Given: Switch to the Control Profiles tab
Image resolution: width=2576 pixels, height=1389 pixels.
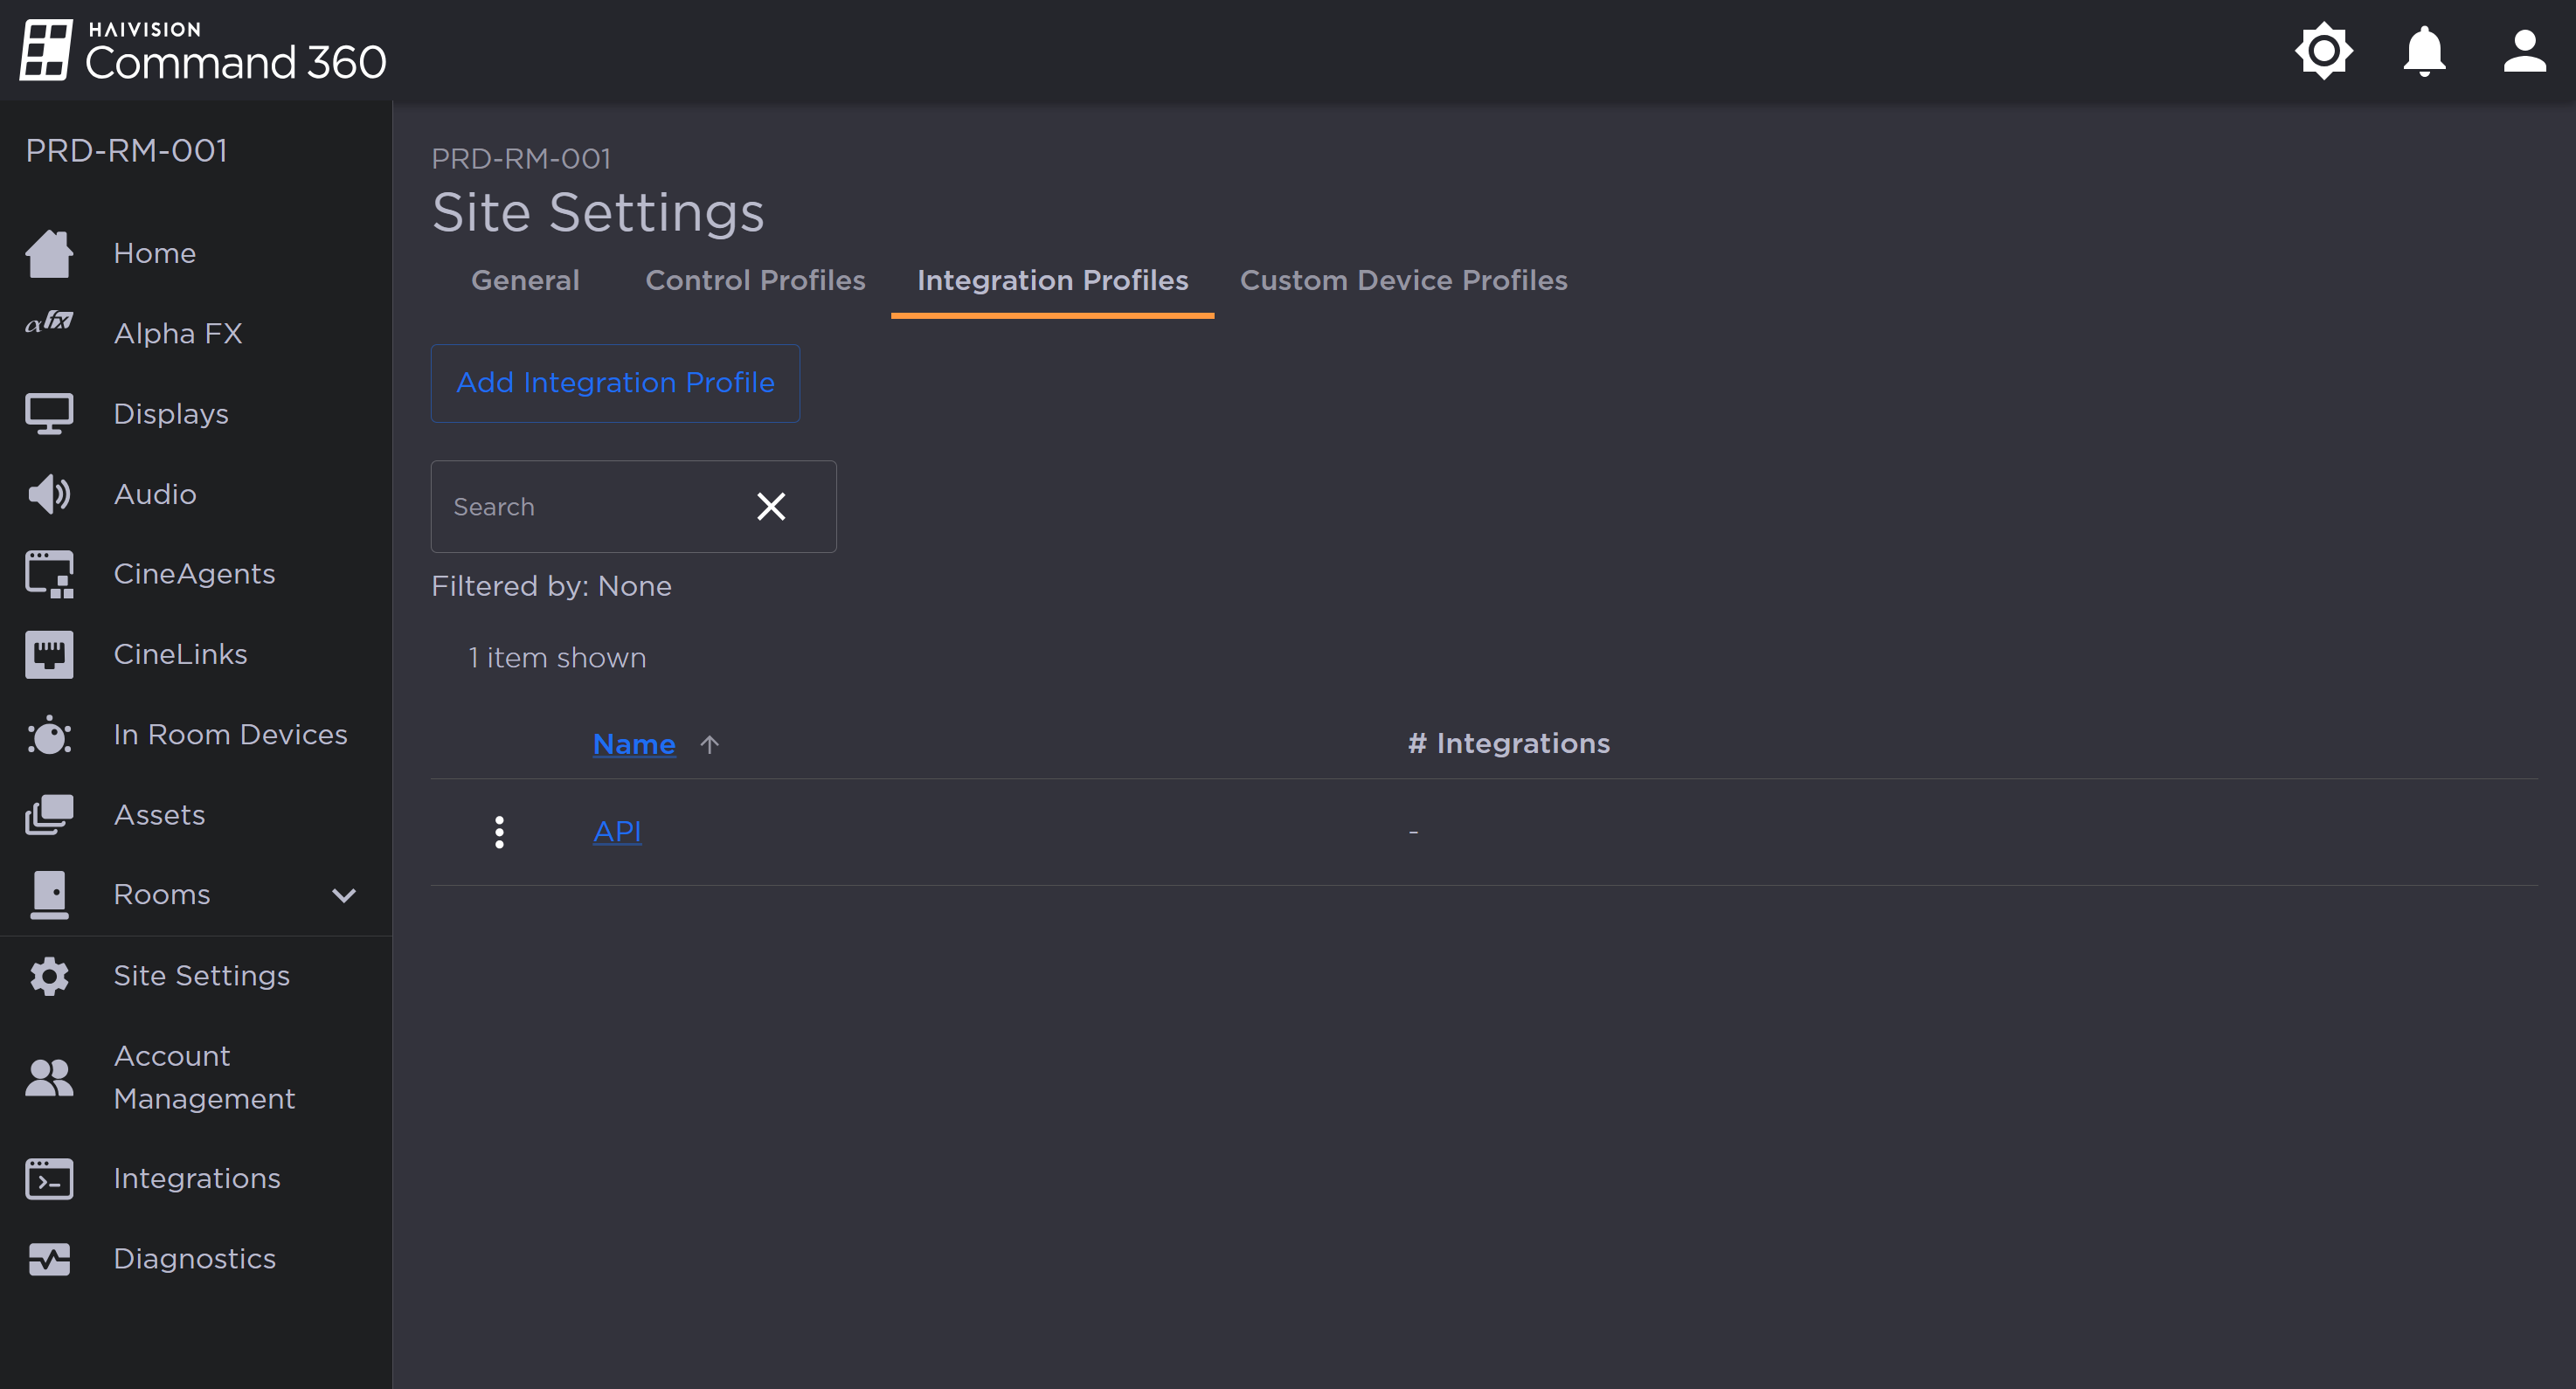Looking at the screenshot, I should [755, 281].
